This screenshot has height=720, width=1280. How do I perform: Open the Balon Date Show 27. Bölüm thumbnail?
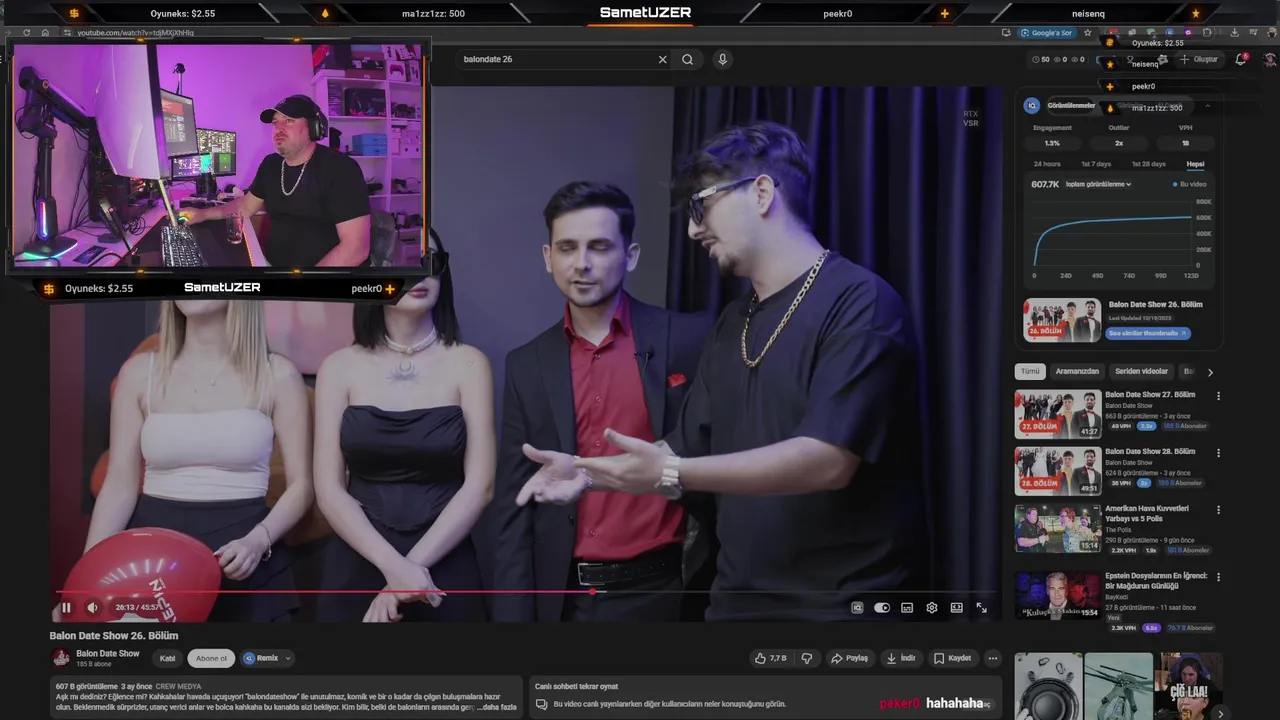[1058, 414]
